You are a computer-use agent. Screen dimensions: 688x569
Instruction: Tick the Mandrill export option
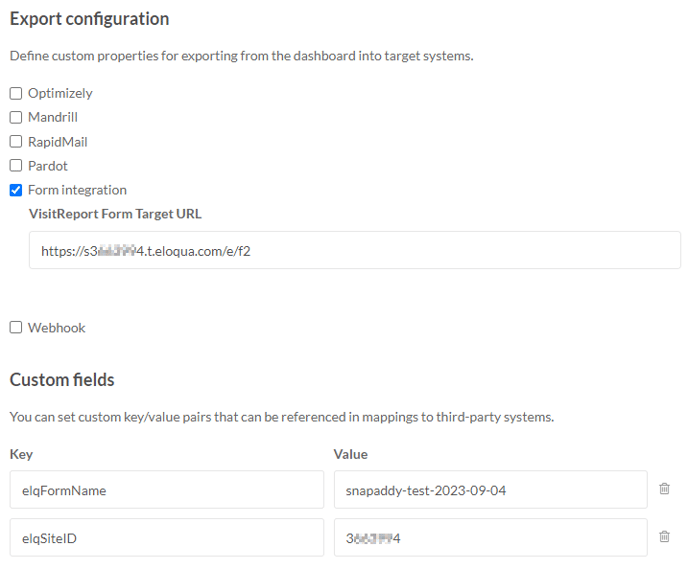tap(16, 118)
